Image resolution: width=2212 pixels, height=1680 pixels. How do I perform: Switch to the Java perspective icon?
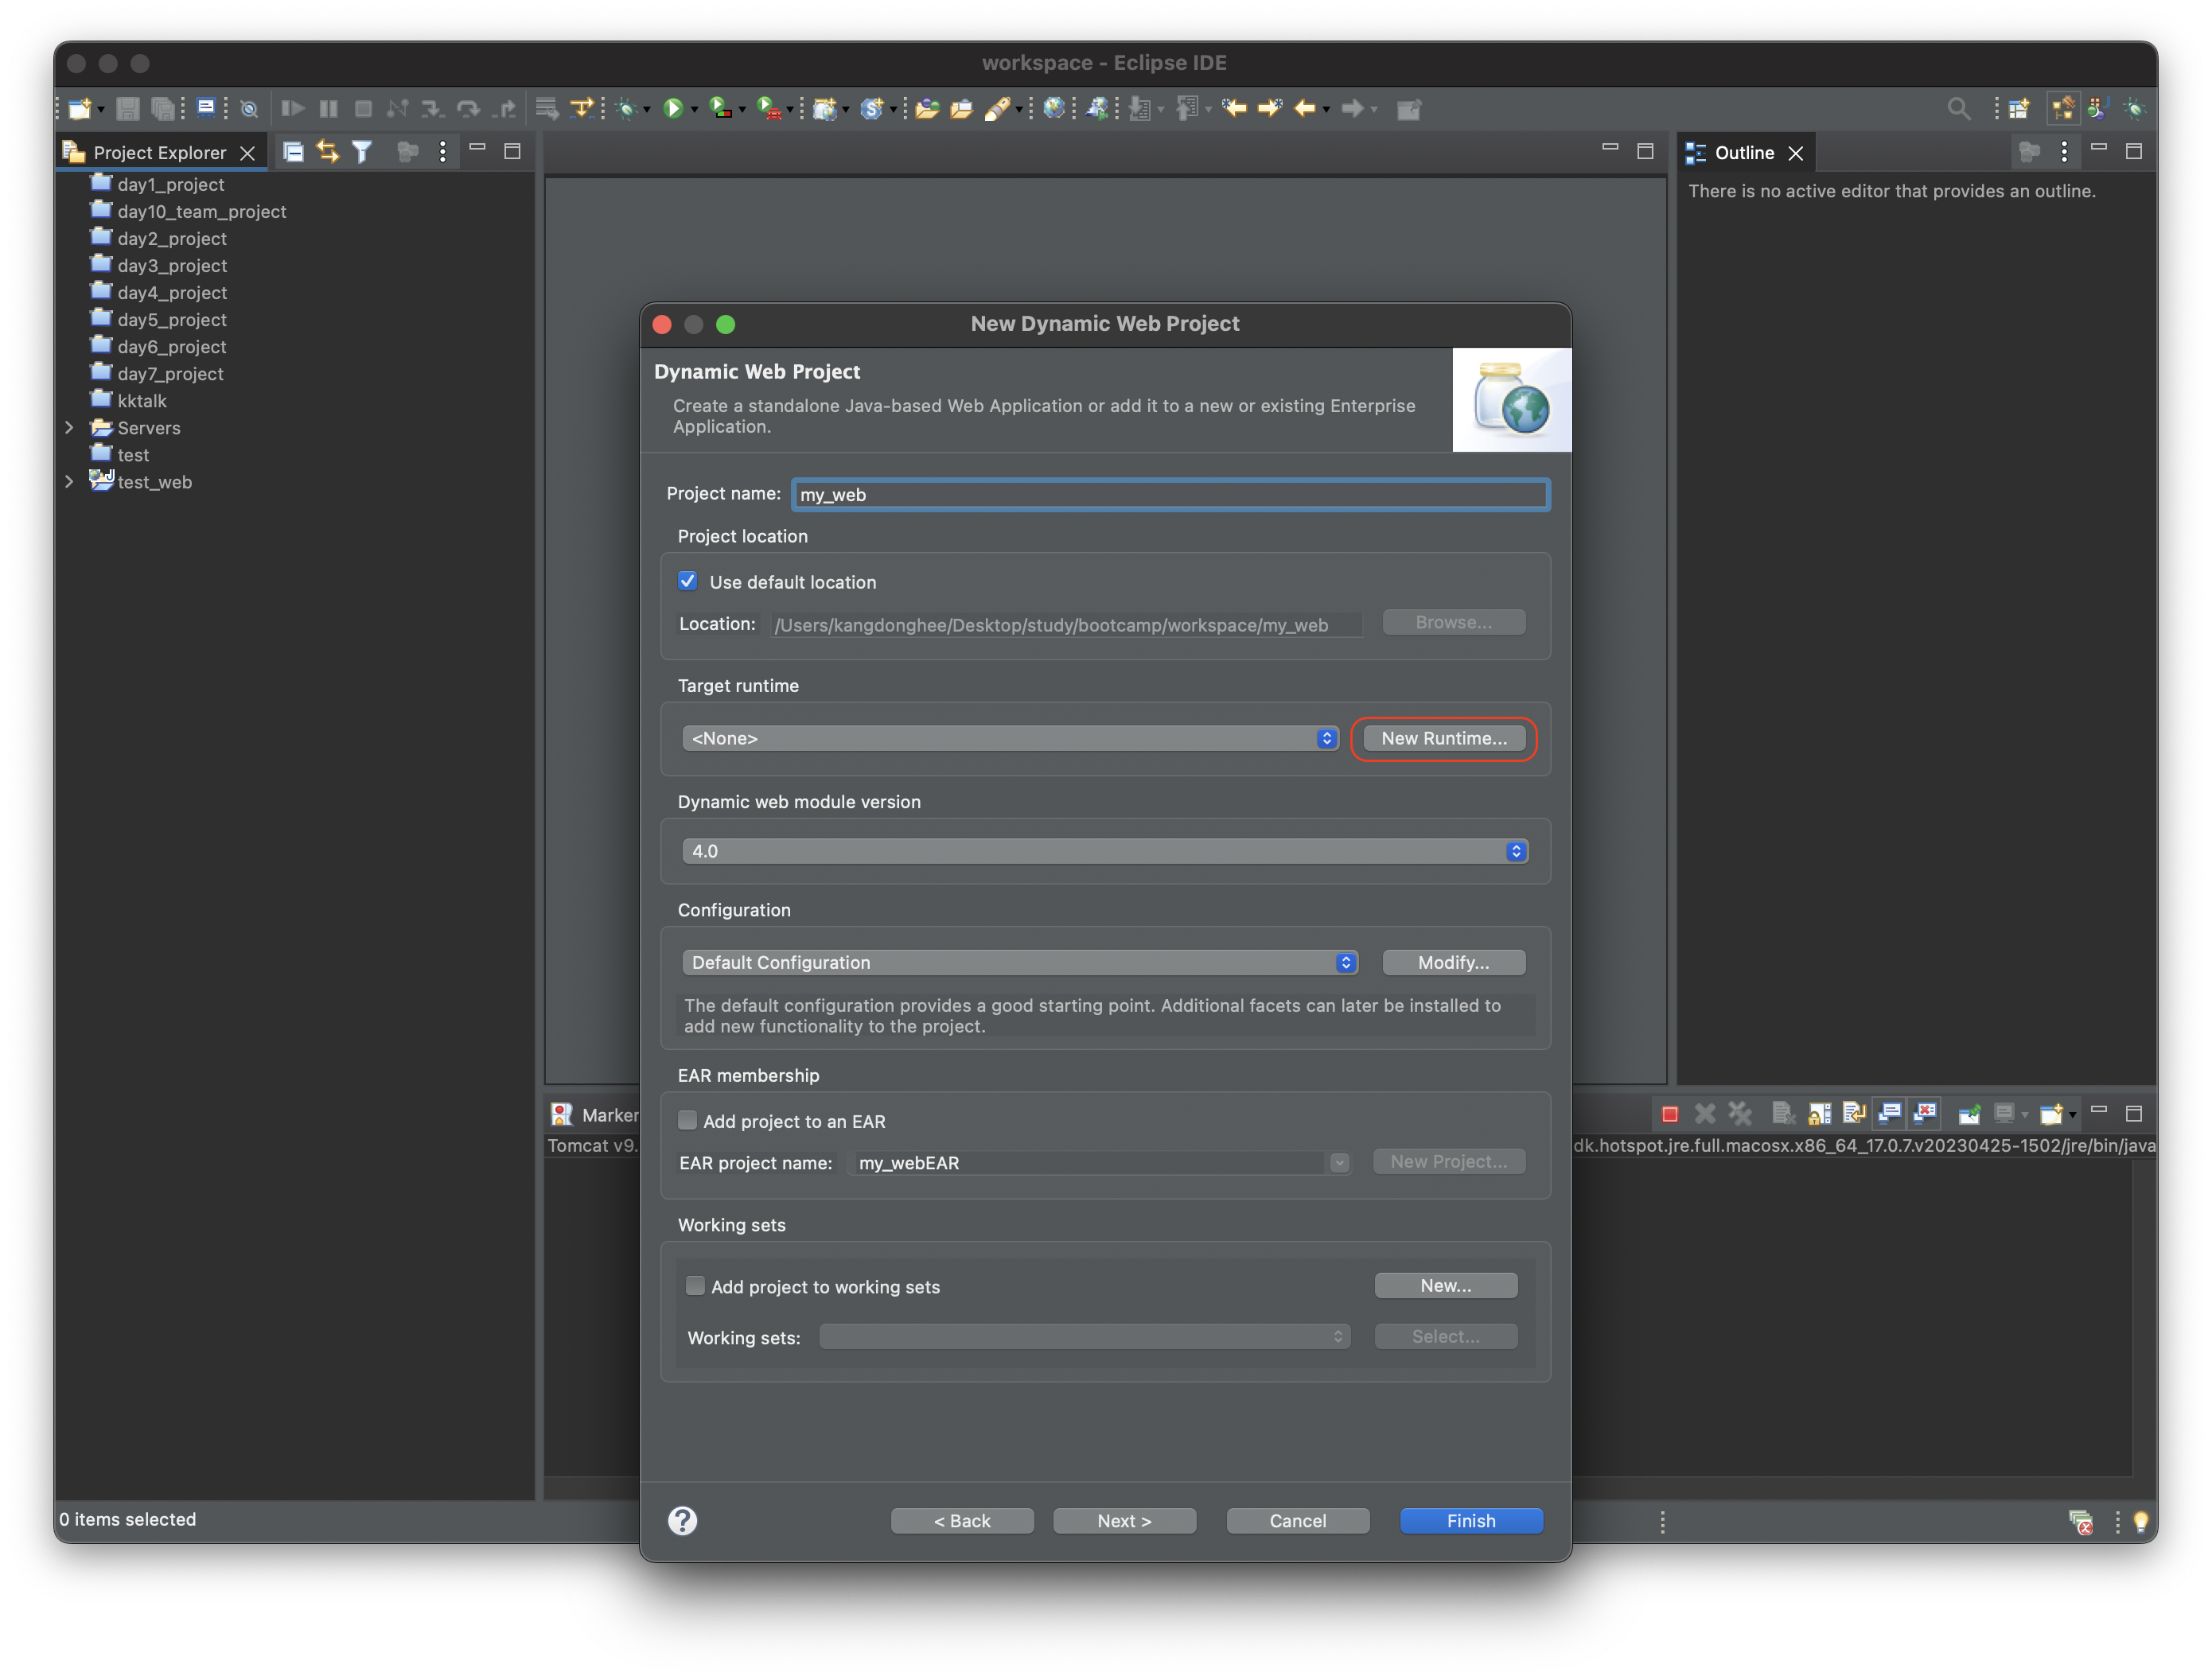tap(2098, 109)
